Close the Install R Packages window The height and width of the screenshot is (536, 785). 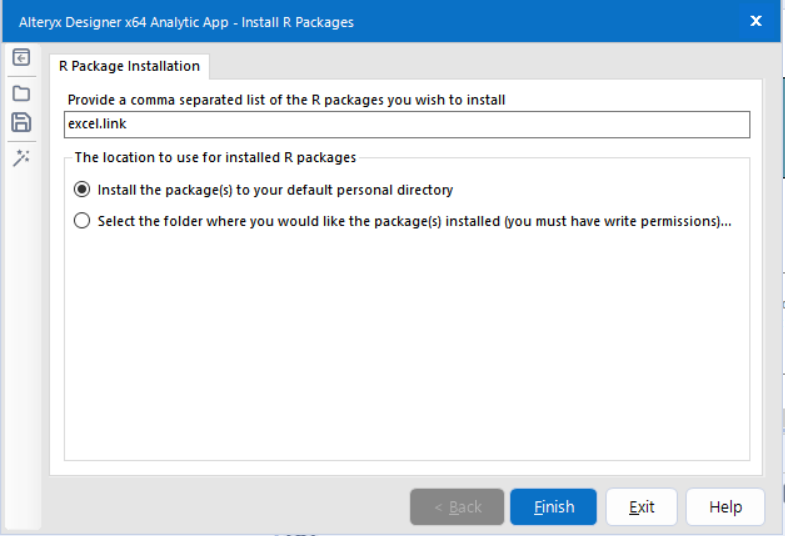point(755,21)
